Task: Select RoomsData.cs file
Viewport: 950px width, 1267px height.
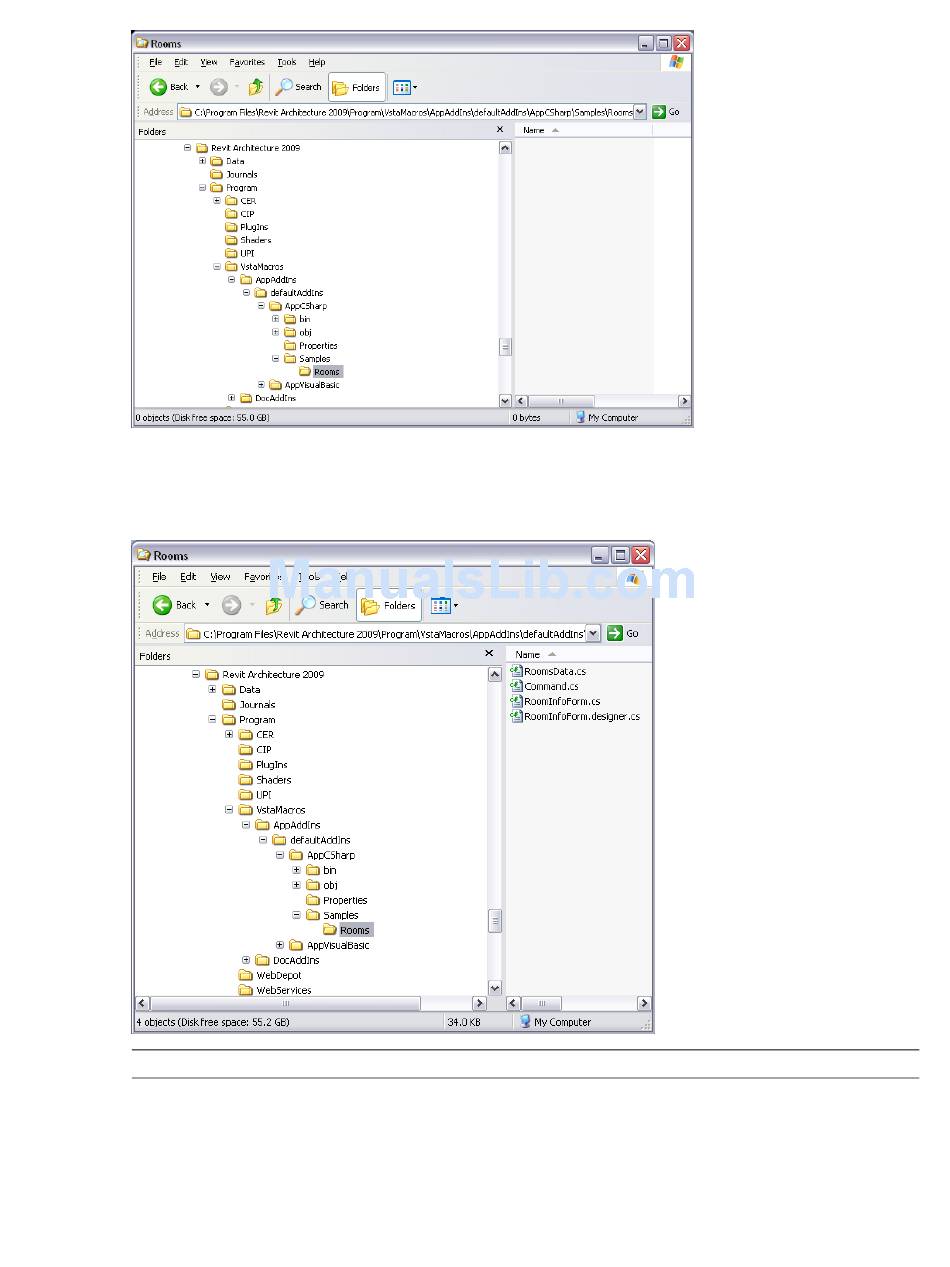Action: (x=548, y=671)
